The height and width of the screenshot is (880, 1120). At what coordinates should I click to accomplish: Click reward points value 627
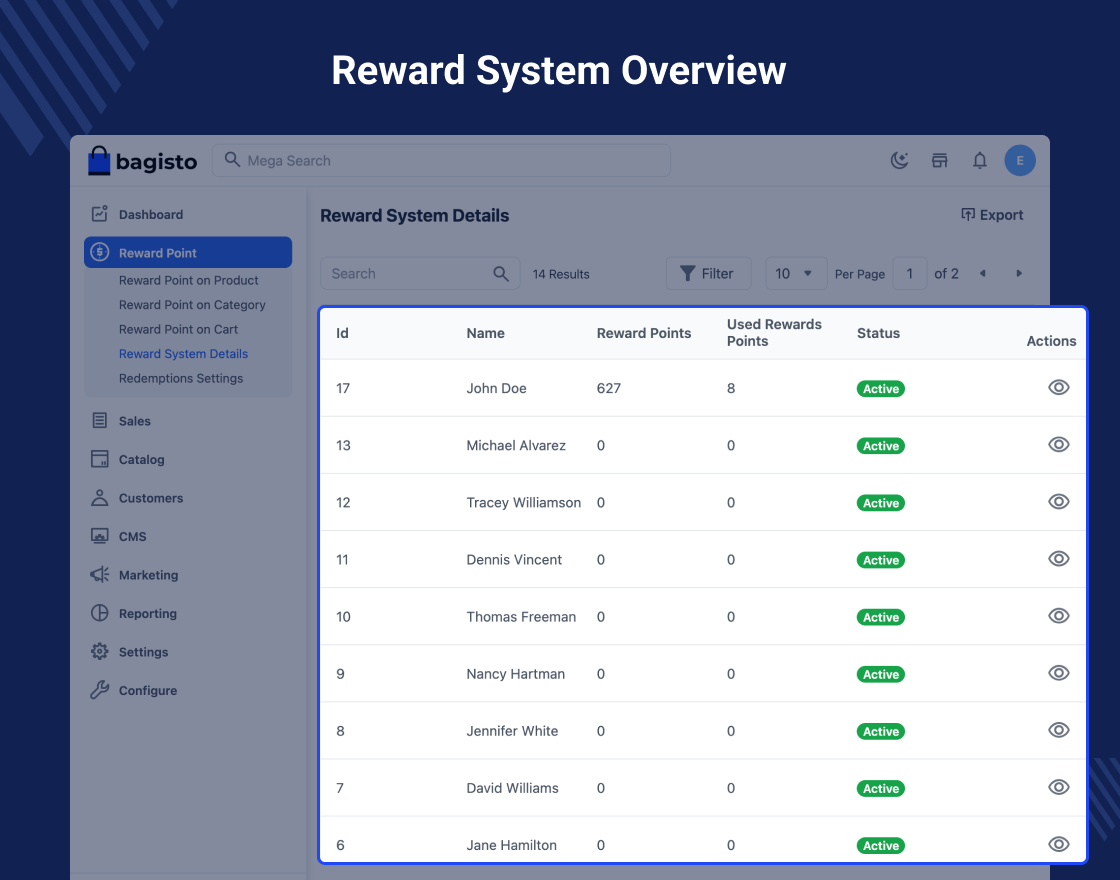[x=609, y=389]
